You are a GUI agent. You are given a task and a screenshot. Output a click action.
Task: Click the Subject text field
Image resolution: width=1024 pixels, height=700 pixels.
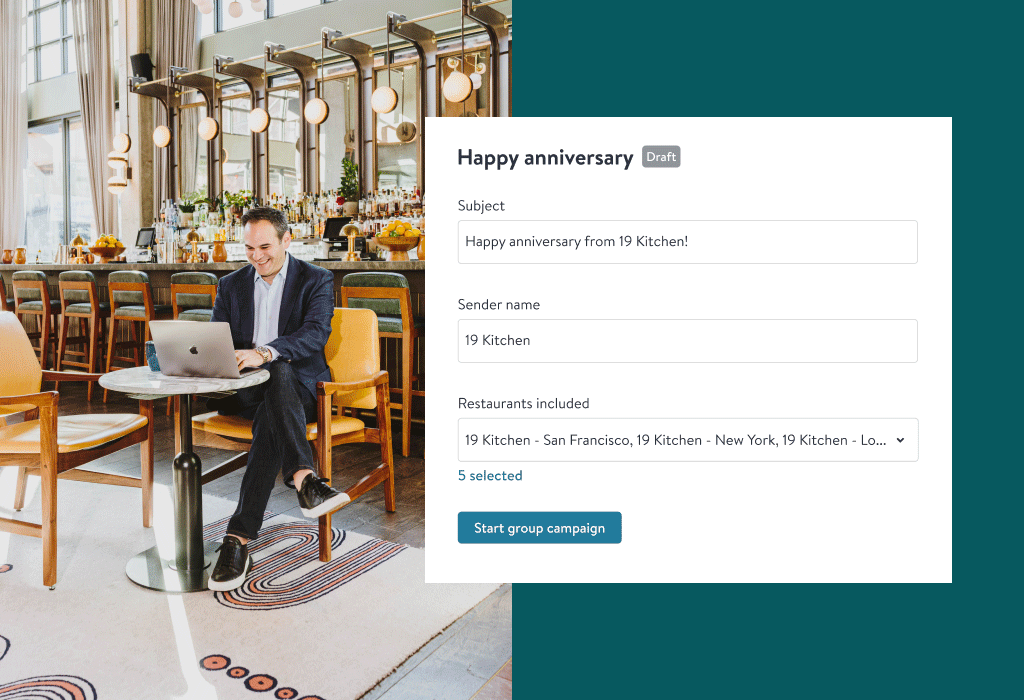point(687,242)
